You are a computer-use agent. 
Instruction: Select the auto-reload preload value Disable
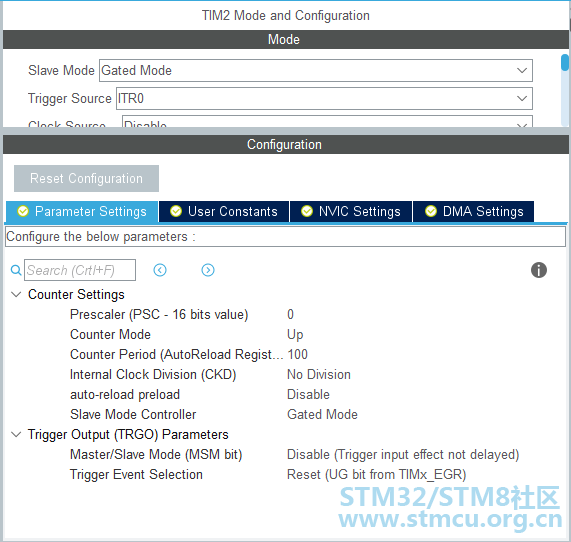(x=308, y=394)
